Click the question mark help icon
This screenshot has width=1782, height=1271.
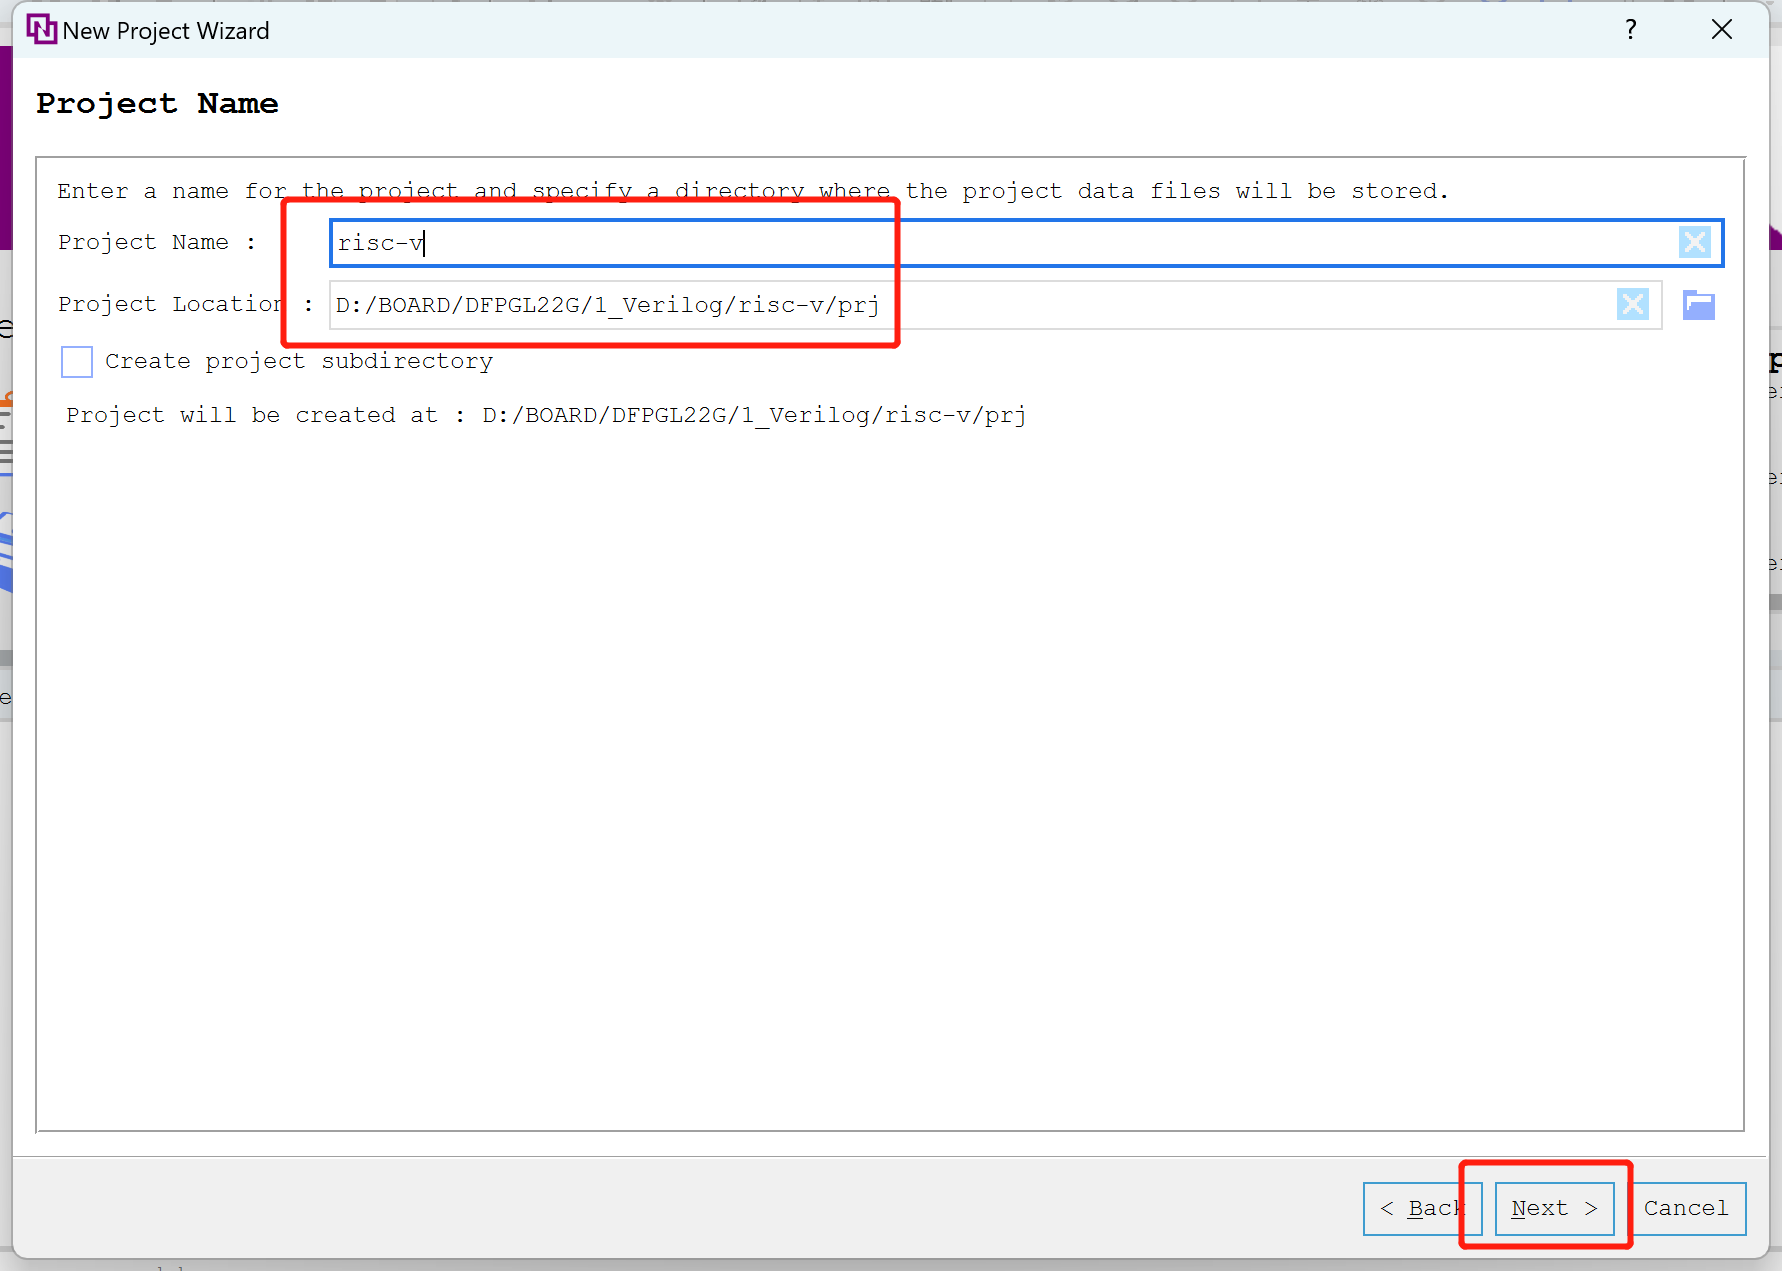[1630, 30]
